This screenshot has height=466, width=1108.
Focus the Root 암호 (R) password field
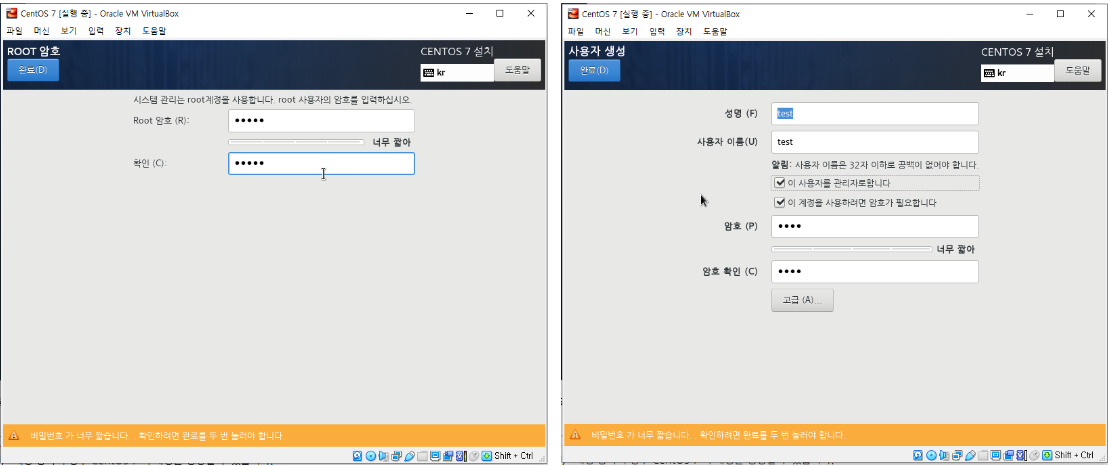(x=321, y=120)
